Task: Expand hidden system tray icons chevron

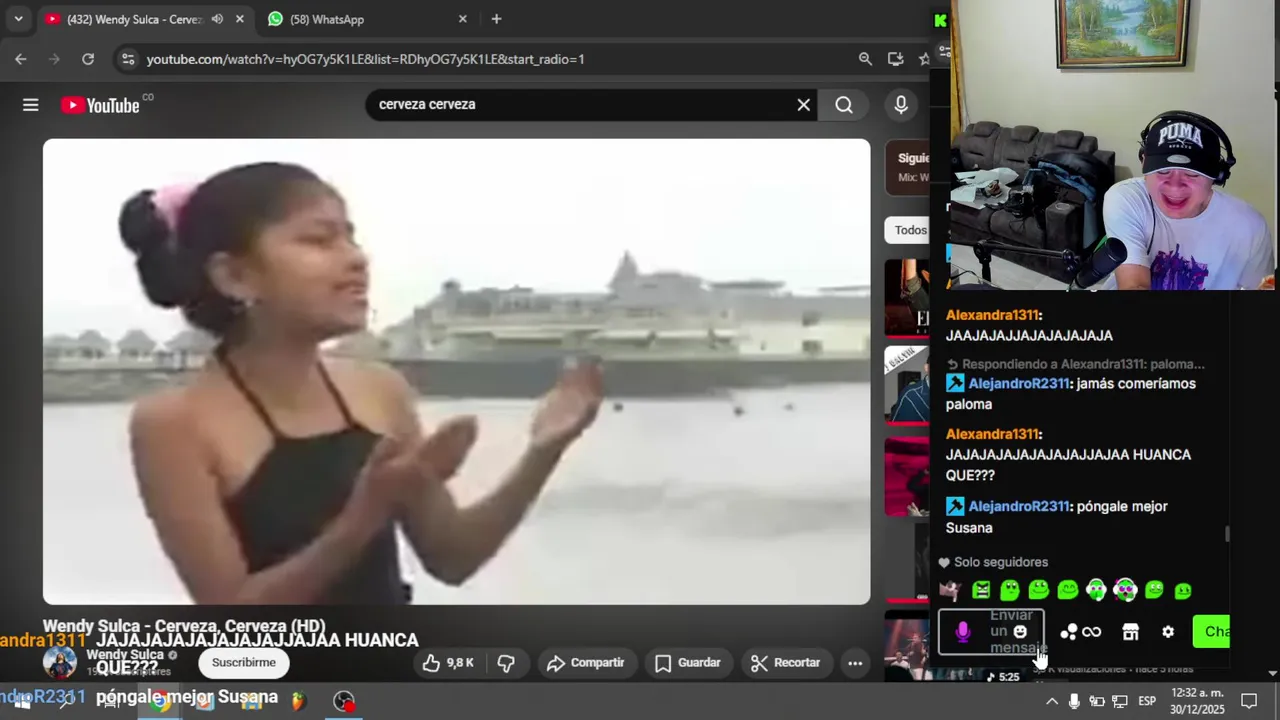Action: click(x=1052, y=702)
